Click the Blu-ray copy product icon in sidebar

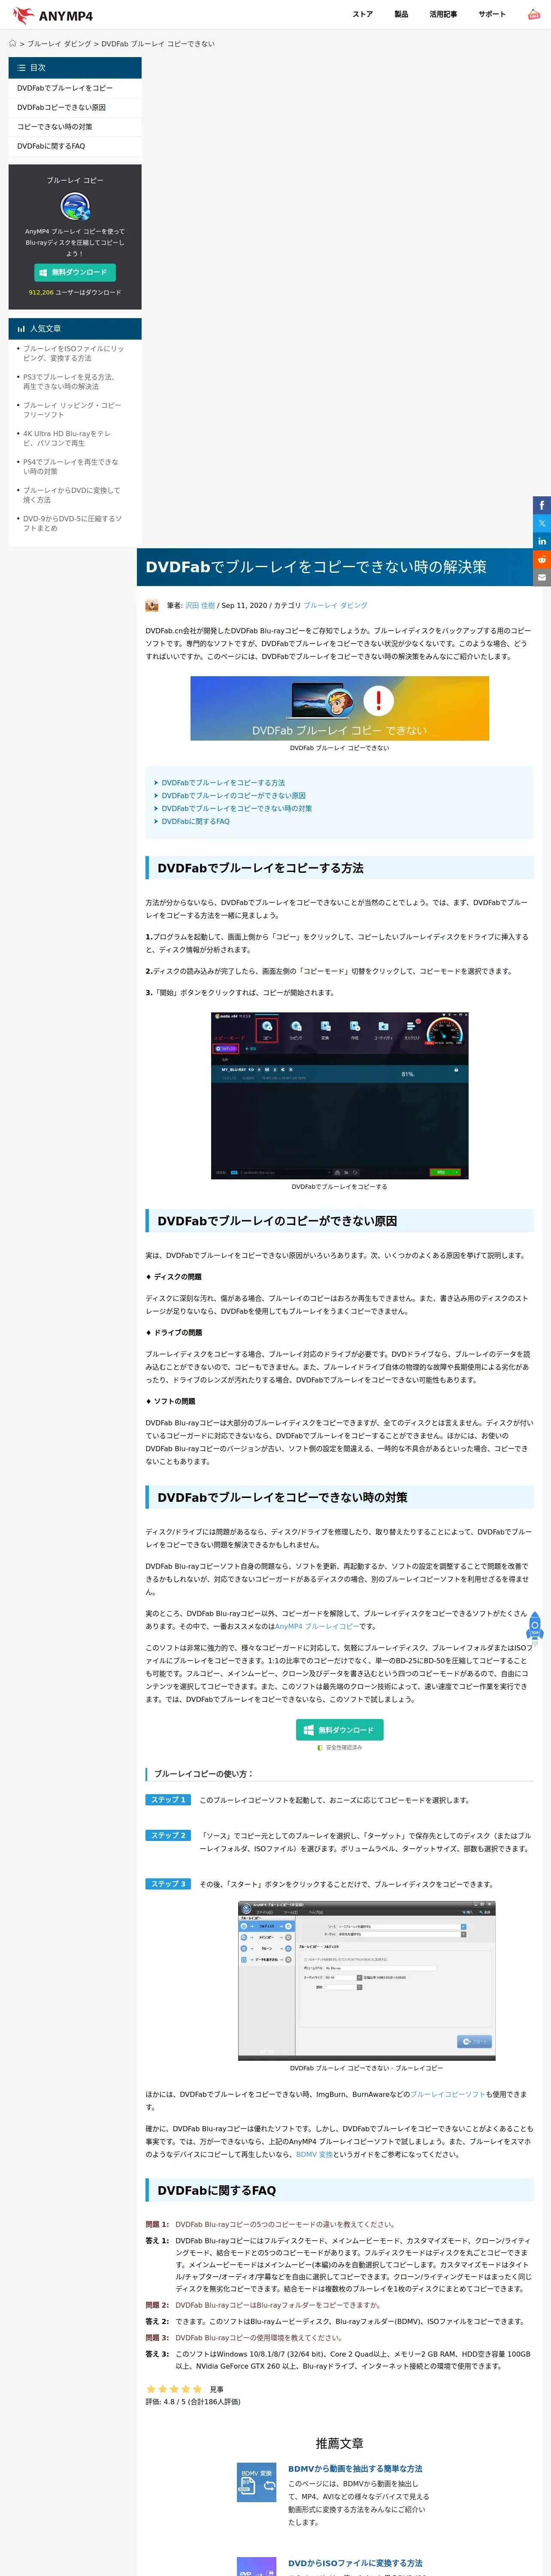(75, 207)
